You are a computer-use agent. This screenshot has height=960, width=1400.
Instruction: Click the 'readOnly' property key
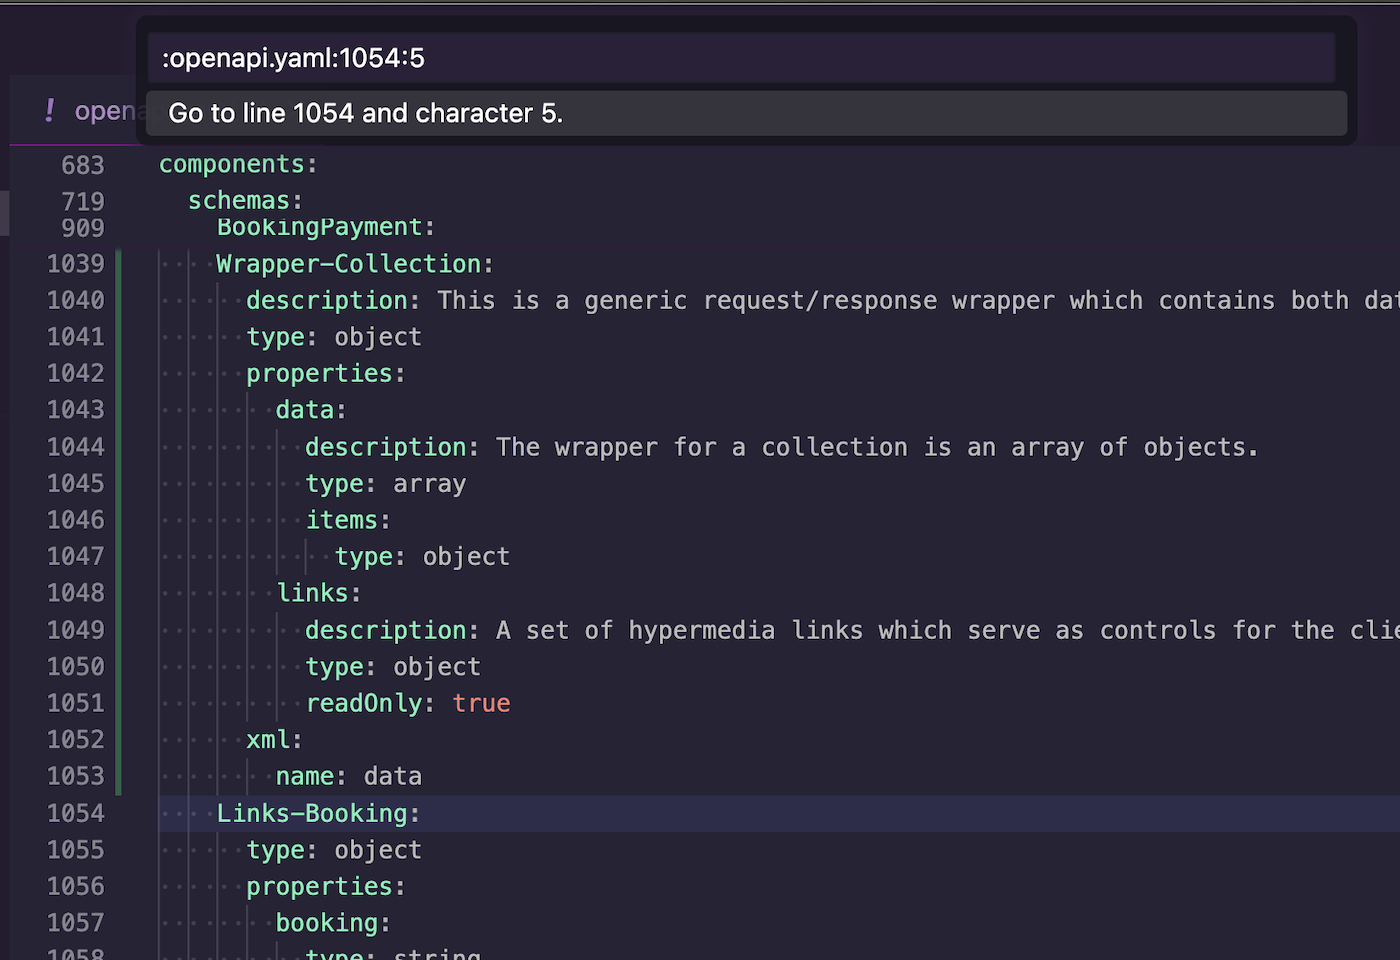coord(364,704)
